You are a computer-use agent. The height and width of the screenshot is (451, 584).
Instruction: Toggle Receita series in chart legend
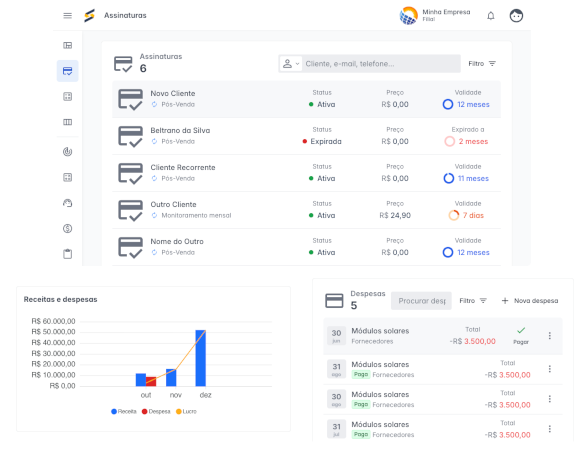(x=124, y=412)
